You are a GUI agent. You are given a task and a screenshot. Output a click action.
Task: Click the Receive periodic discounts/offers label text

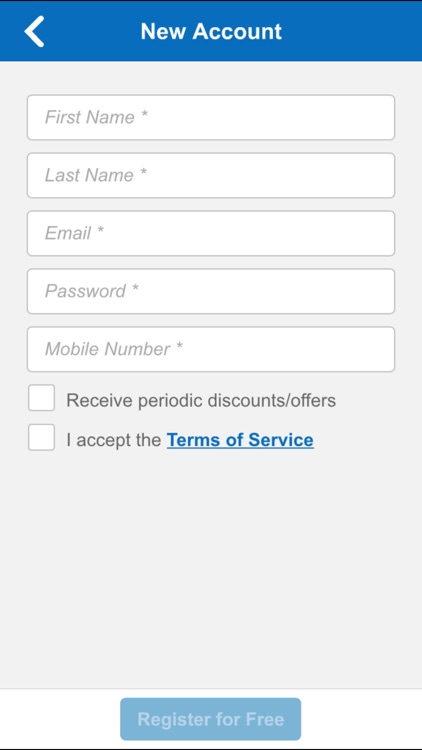point(201,400)
